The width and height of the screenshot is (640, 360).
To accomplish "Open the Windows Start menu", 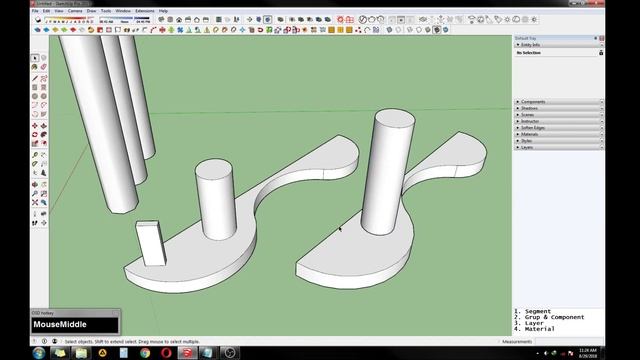I will [x=39, y=353].
